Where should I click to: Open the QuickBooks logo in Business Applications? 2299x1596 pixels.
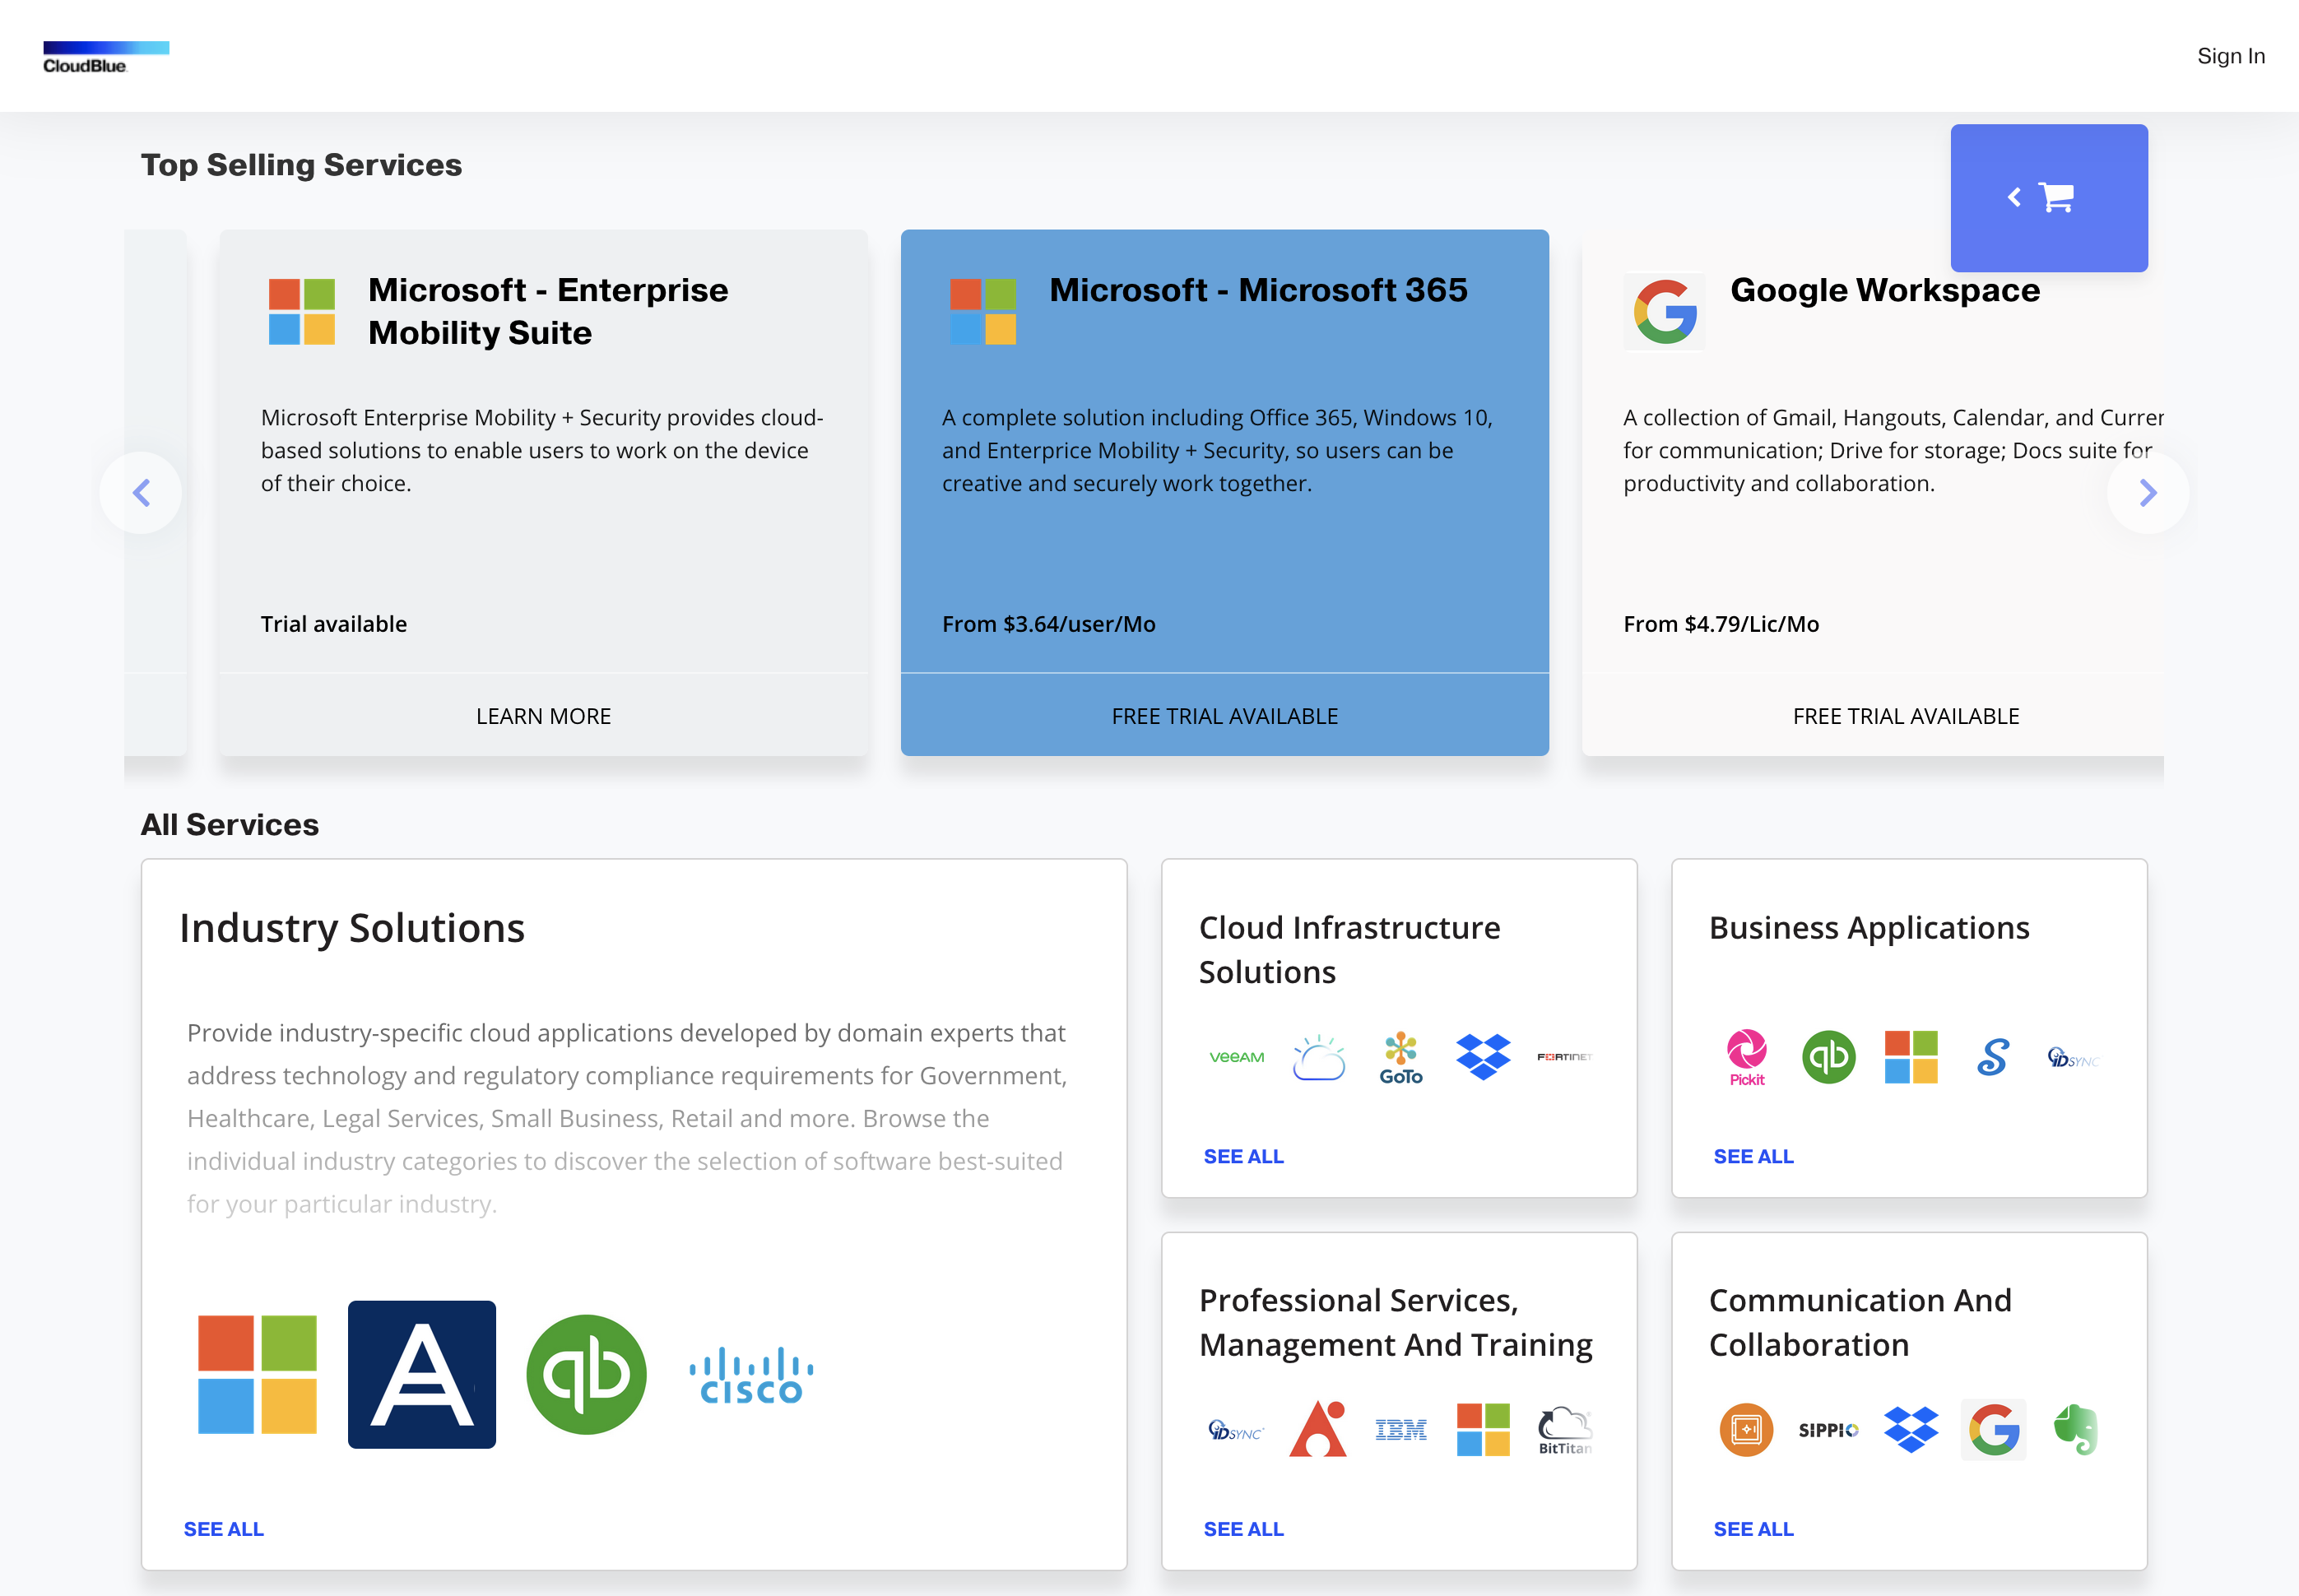pyautogui.click(x=1828, y=1057)
